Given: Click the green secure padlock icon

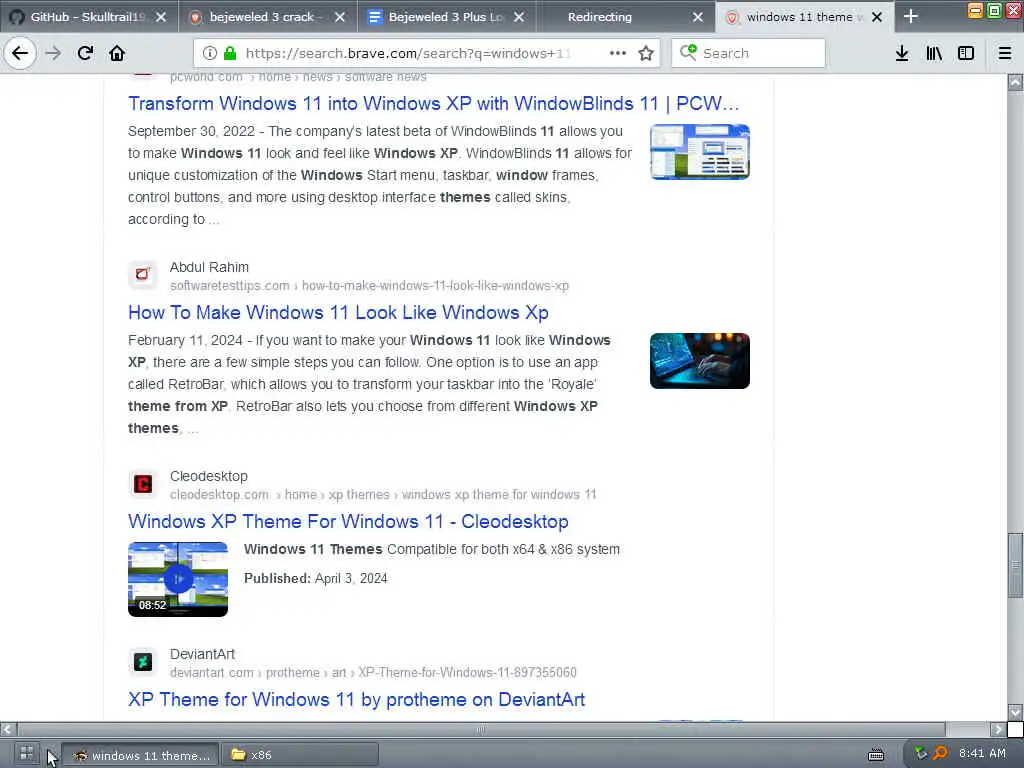Looking at the screenshot, I should tap(229, 54).
